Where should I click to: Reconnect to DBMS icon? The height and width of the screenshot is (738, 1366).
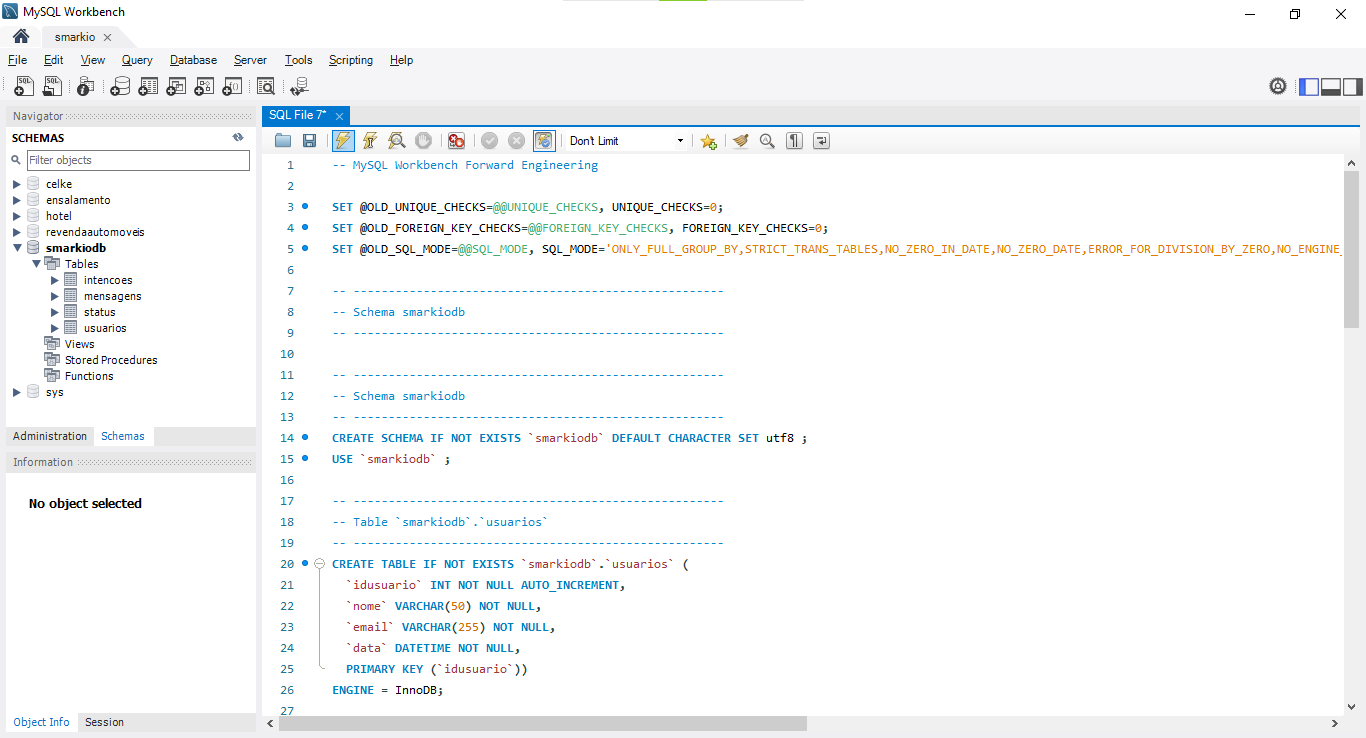(x=299, y=86)
